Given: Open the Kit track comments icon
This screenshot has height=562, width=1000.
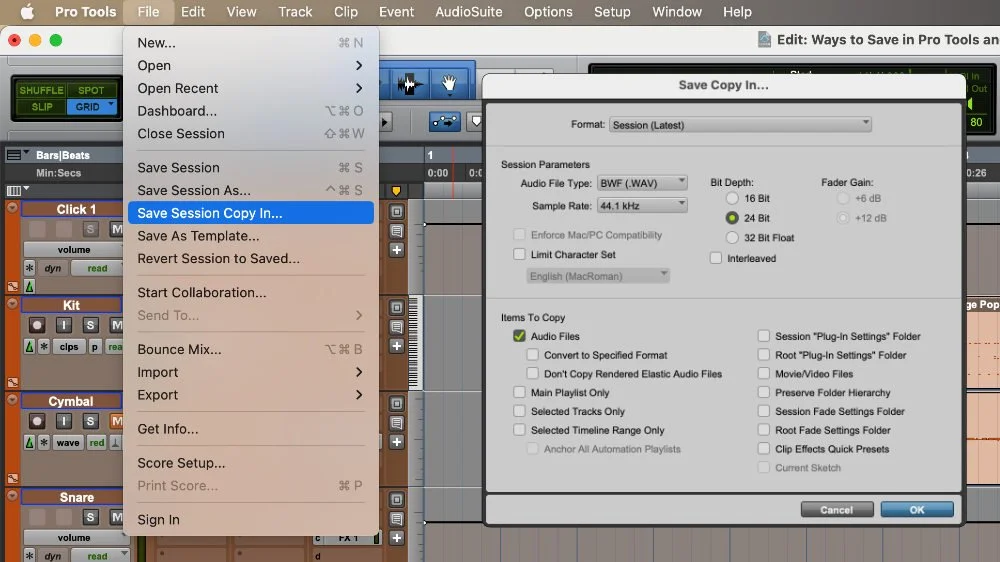Looking at the screenshot, I should pos(397,327).
